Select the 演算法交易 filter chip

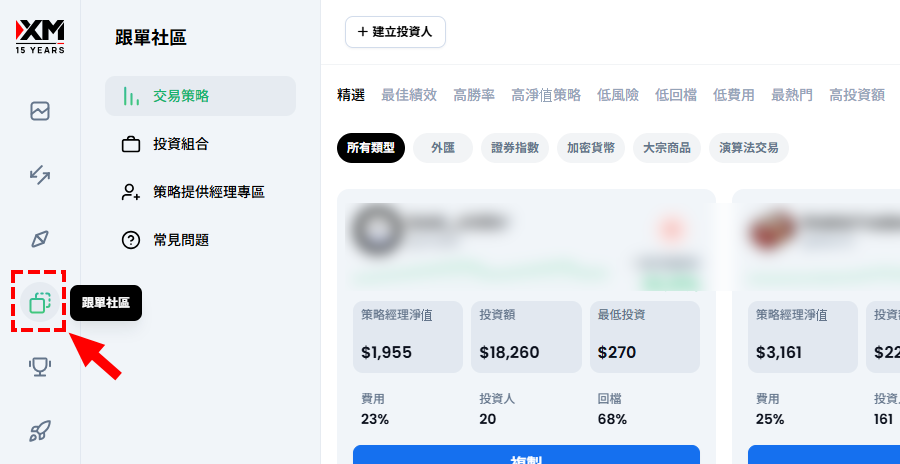pyautogui.click(x=748, y=148)
